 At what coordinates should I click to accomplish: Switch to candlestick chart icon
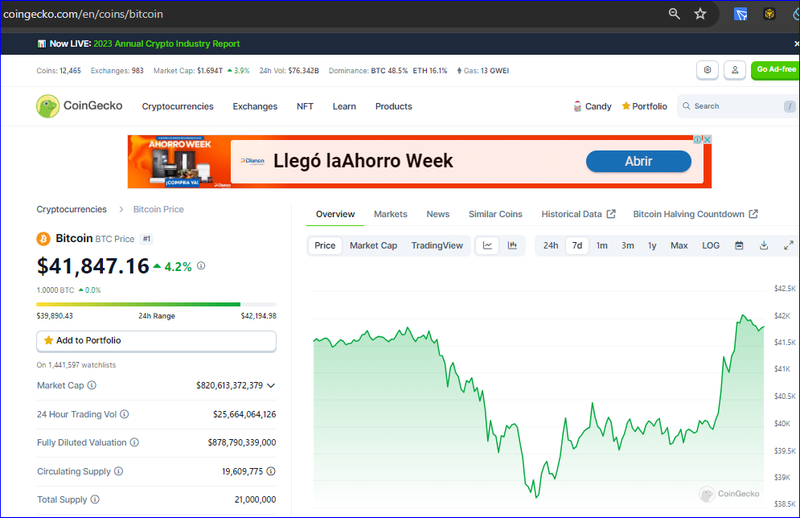pyautogui.click(x=512, y=245)
